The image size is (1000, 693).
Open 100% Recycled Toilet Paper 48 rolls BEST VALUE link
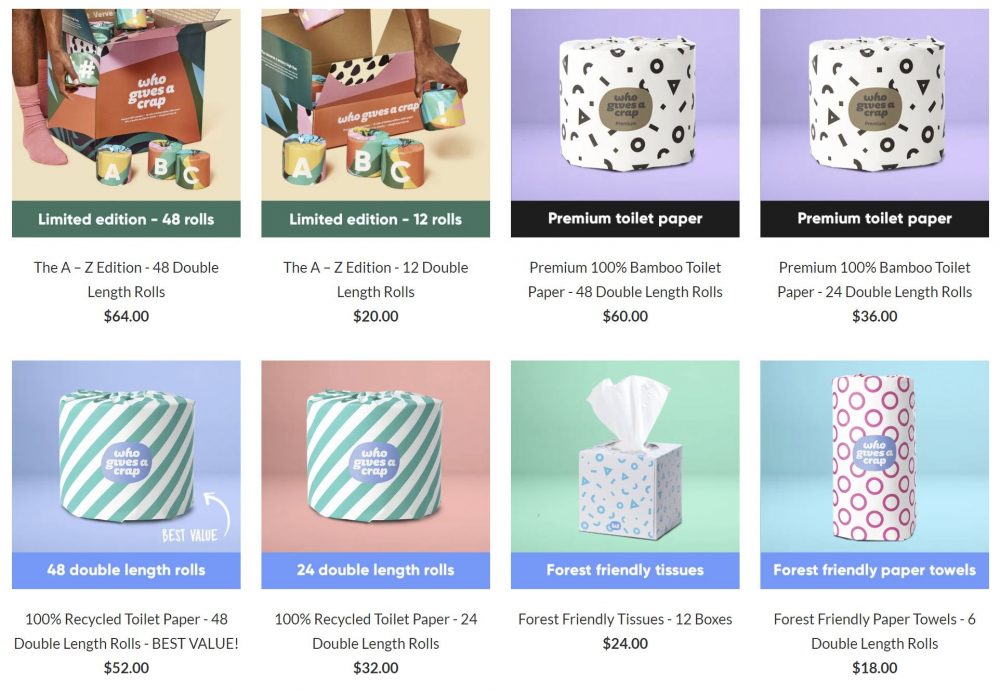point(126,631)
